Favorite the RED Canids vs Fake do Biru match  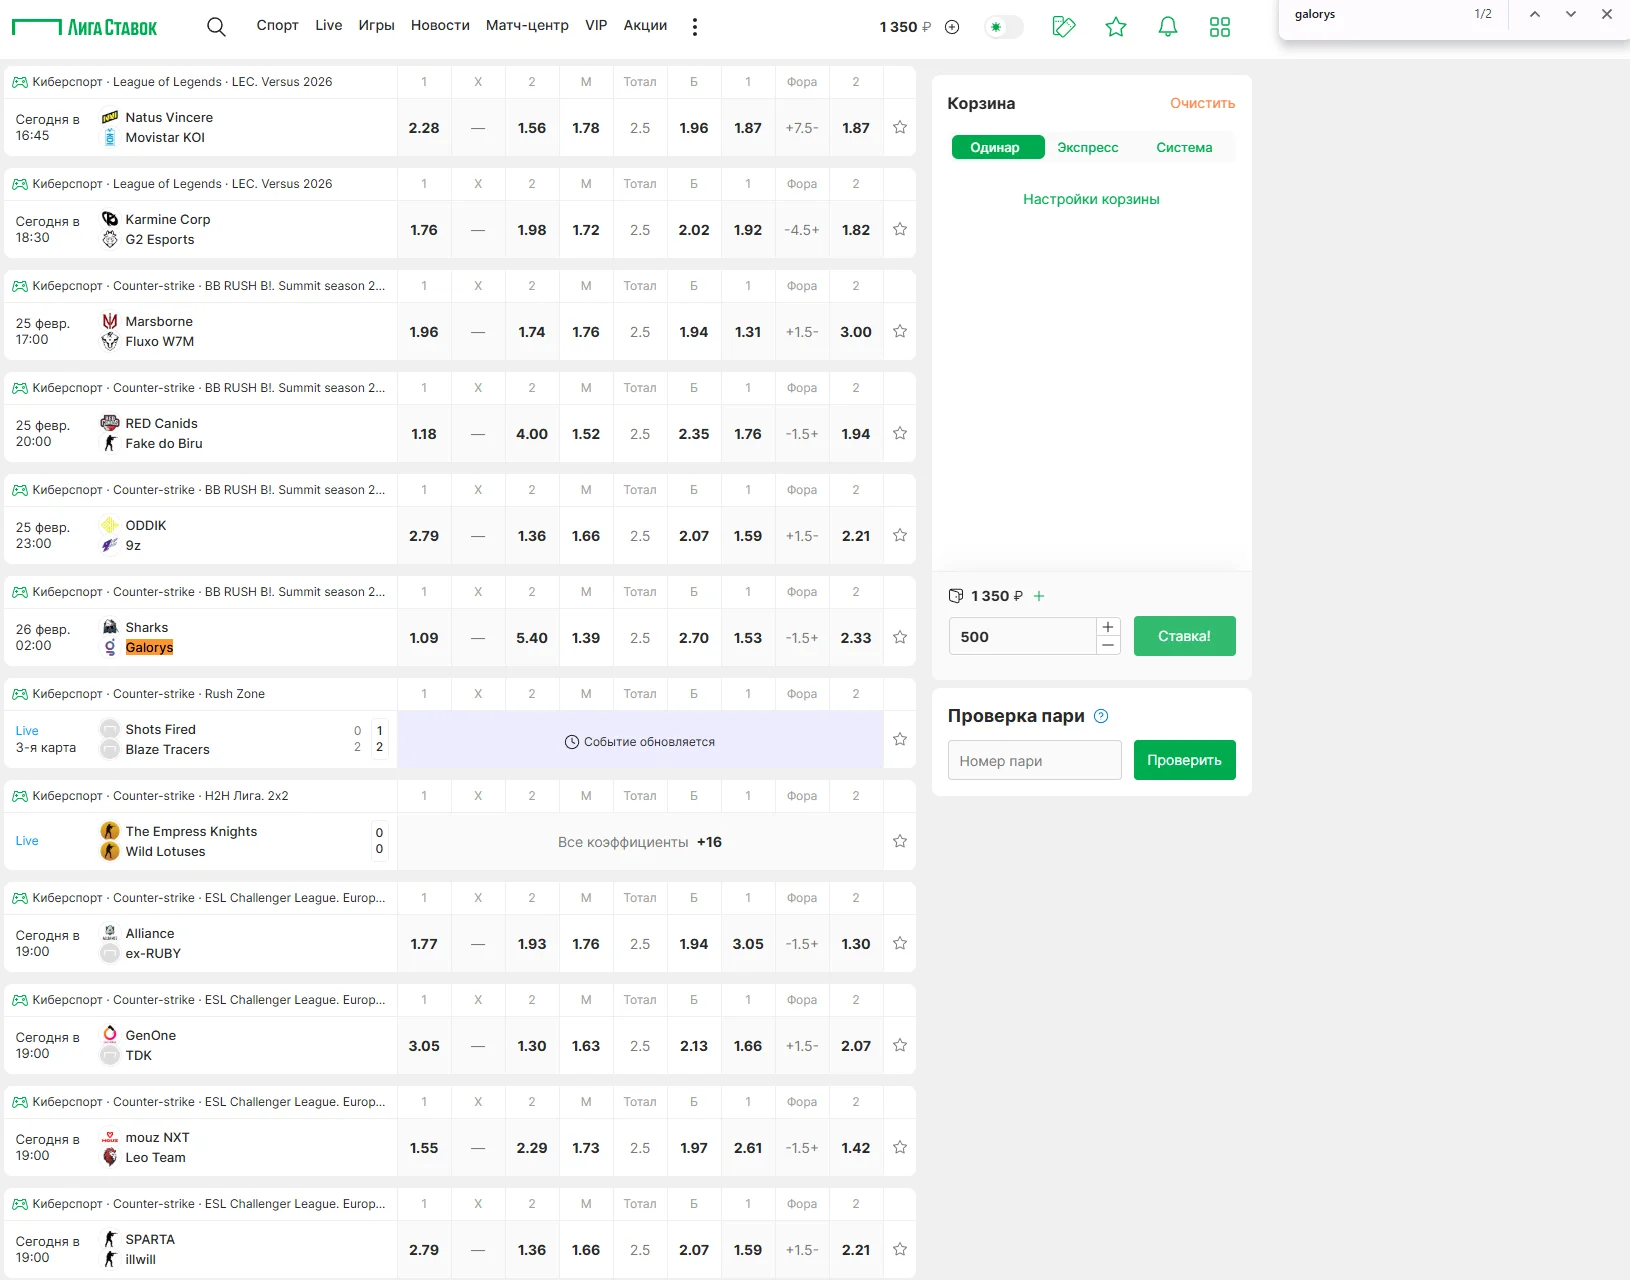pyautogui.click(x=900, y=433)
